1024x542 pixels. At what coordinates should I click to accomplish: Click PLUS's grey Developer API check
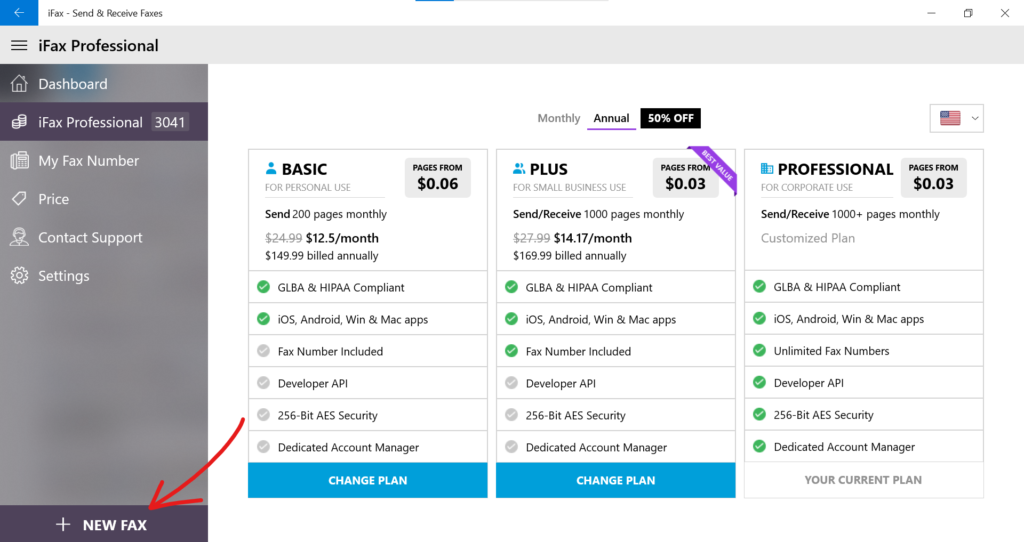pyautogui.click(x=511, y=383)
